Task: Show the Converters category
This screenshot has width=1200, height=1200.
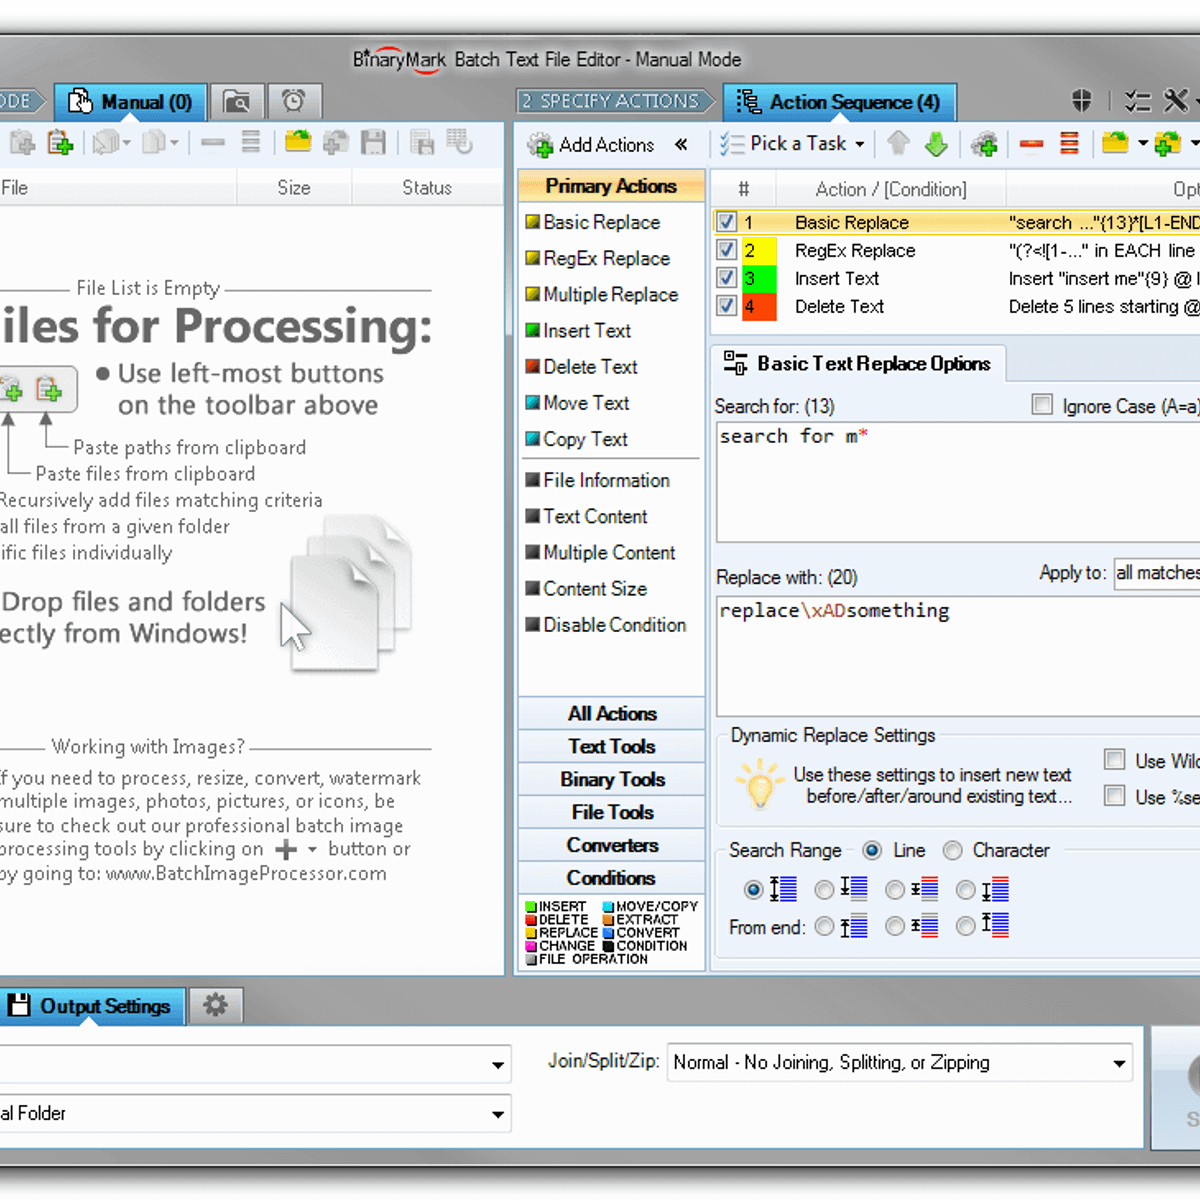Action: pyautogui.click(x=612, y=845)
